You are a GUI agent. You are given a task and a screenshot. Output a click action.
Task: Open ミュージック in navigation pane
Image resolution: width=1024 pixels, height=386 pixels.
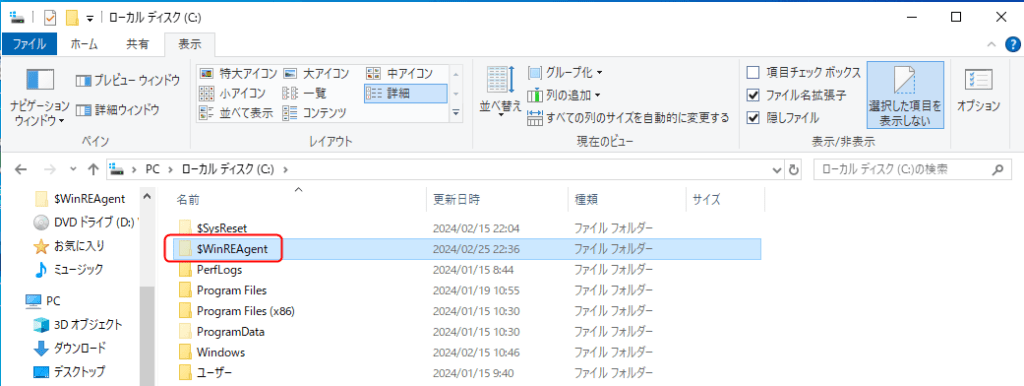(x=69, y=269)
